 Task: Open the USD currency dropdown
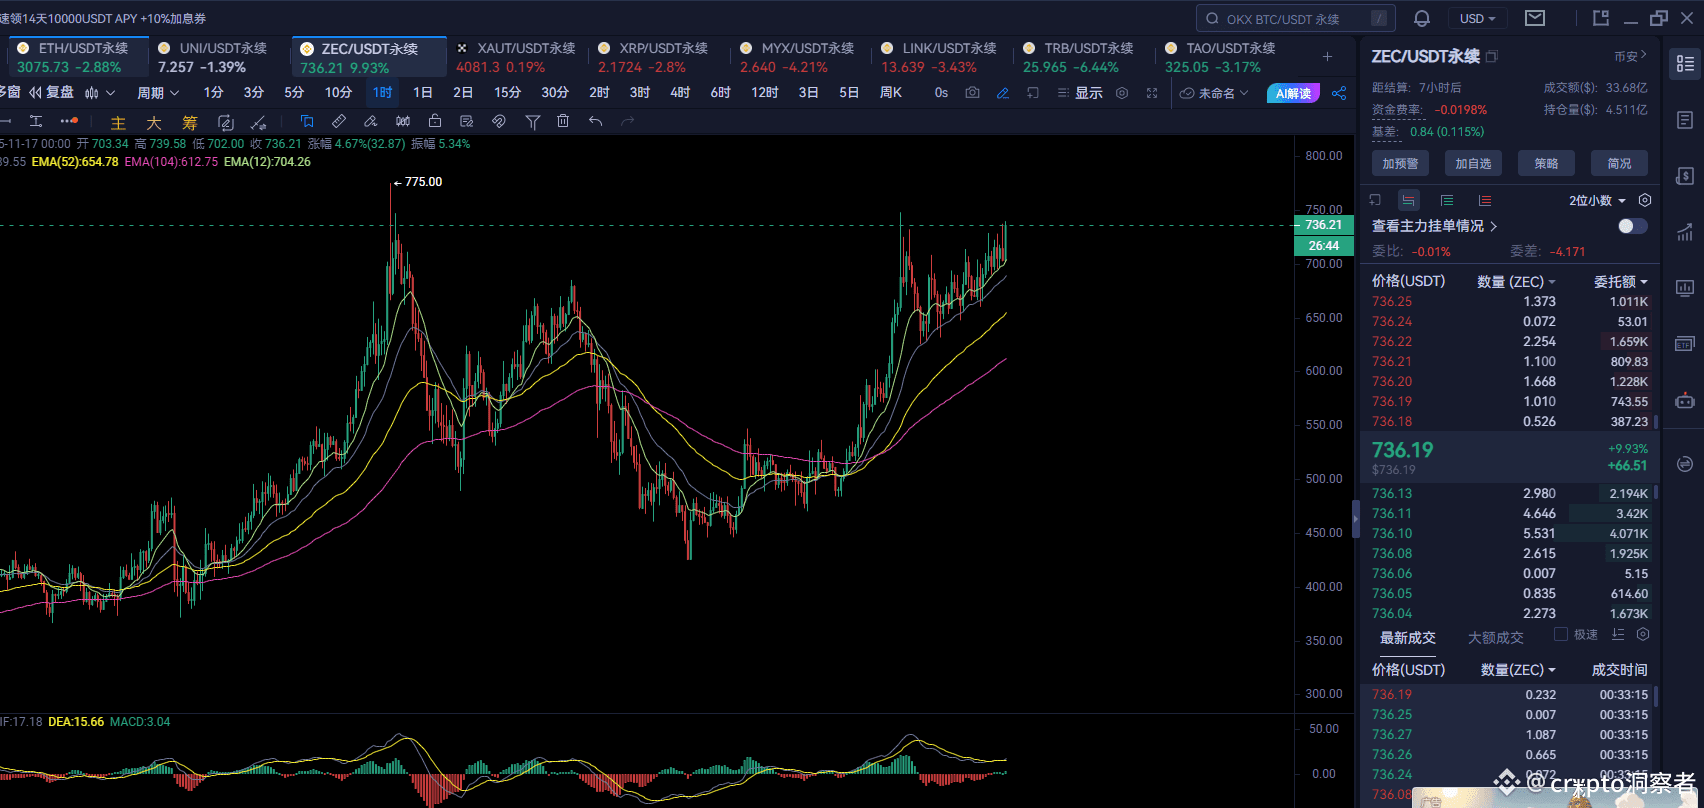click(1477, 19)
